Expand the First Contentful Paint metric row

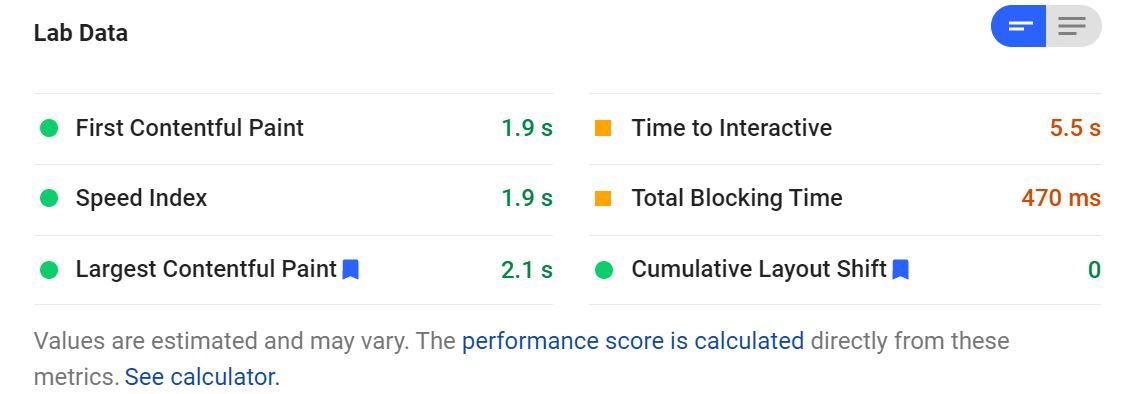click(293, 129)
